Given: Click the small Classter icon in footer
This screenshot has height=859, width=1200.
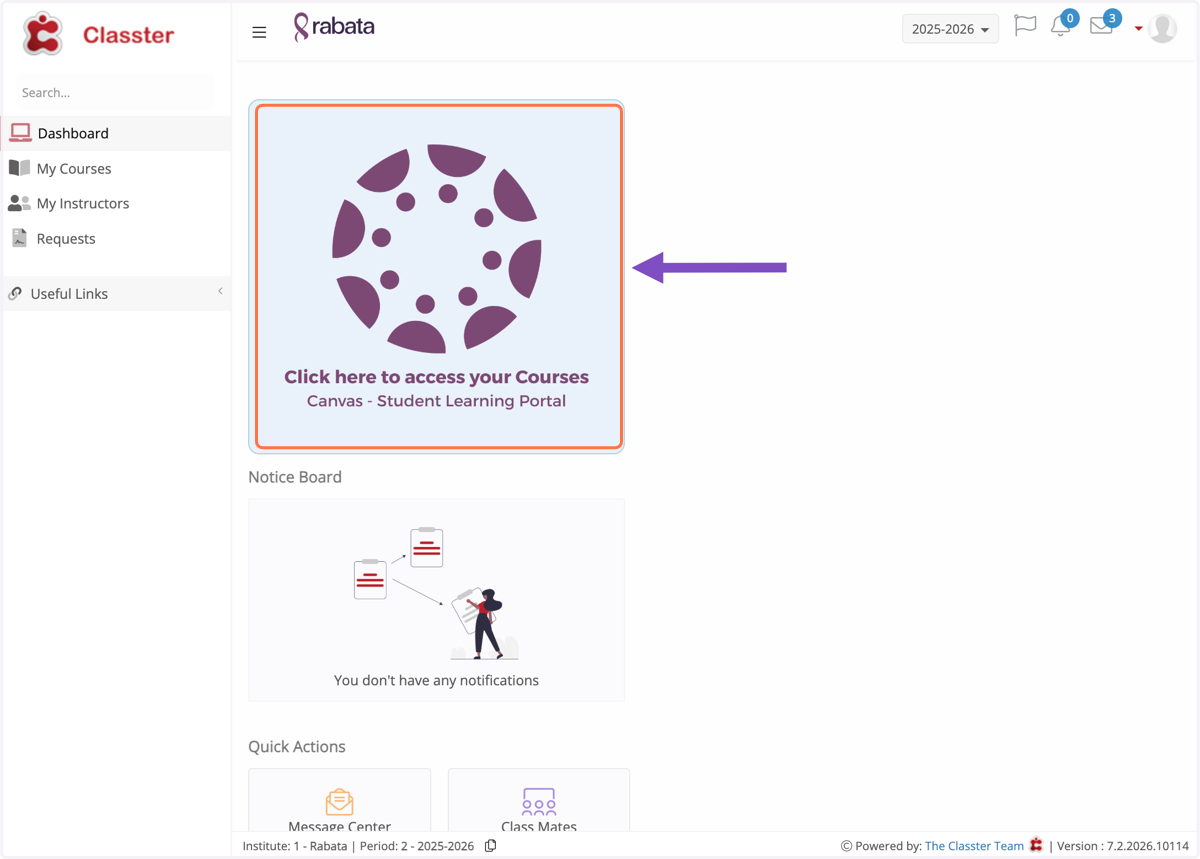Looking at the screenshot, I should point(1036,845).
